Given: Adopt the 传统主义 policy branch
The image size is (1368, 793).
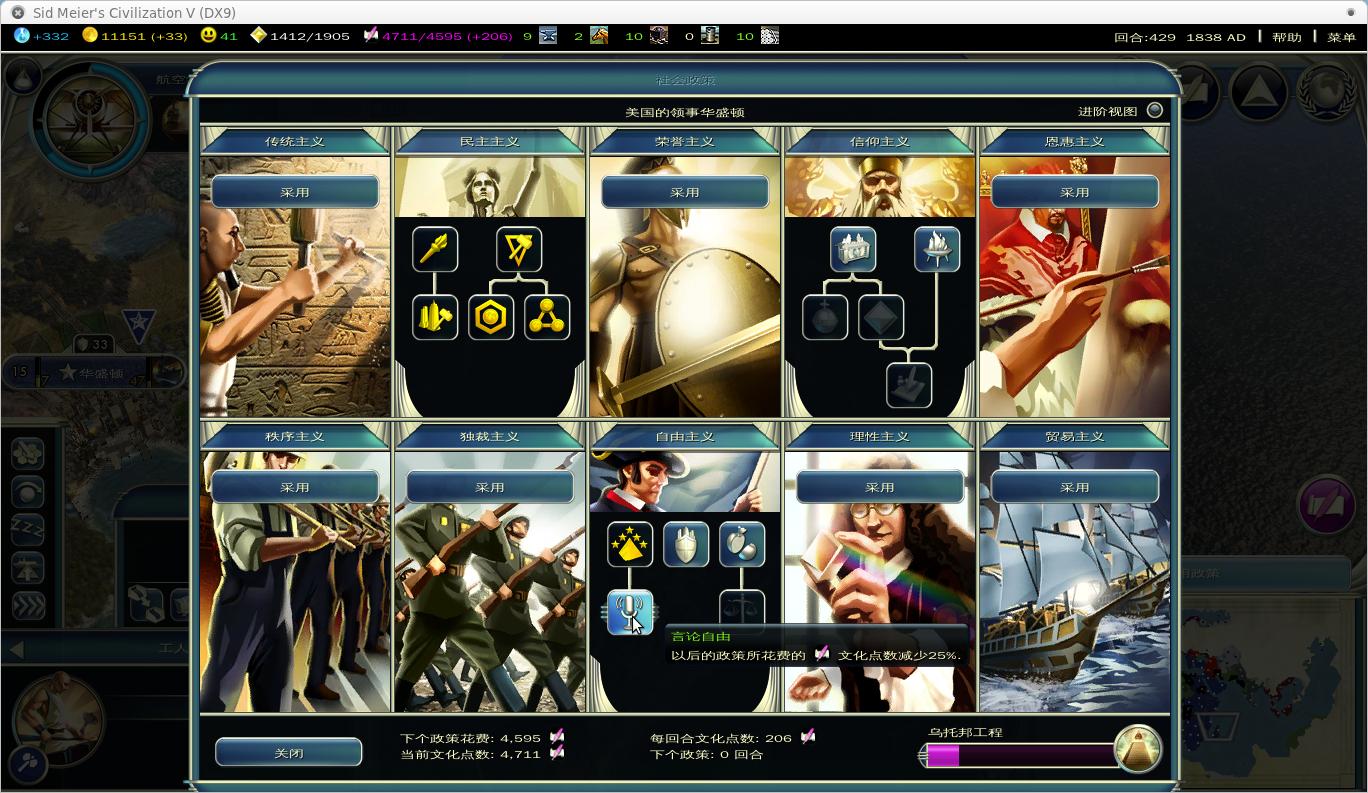Looking at the screenshot, I should 295,192.
